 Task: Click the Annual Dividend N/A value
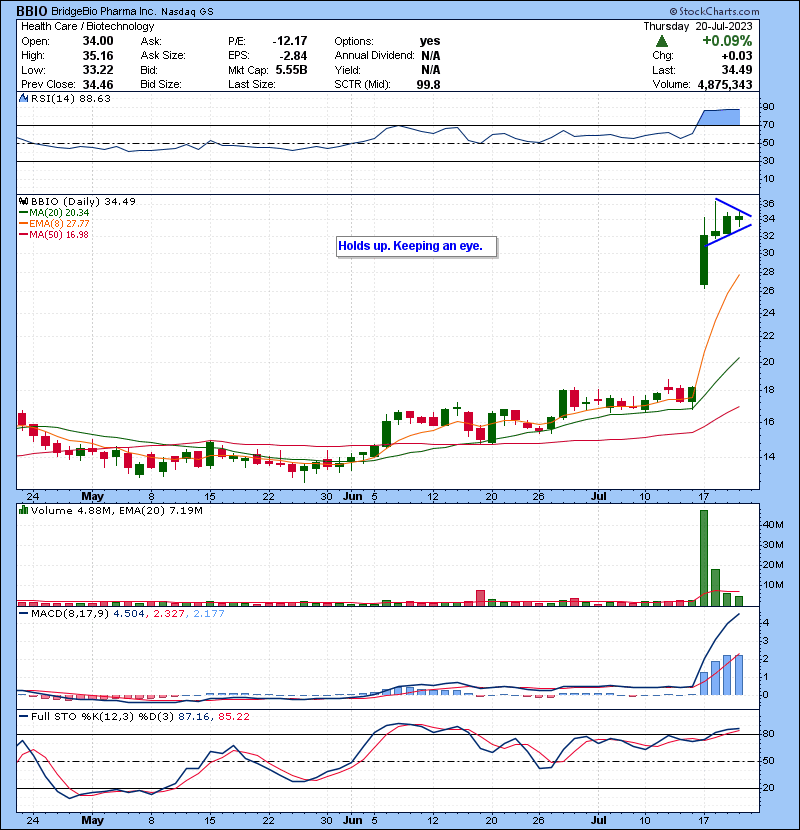(x=430, y=56)
